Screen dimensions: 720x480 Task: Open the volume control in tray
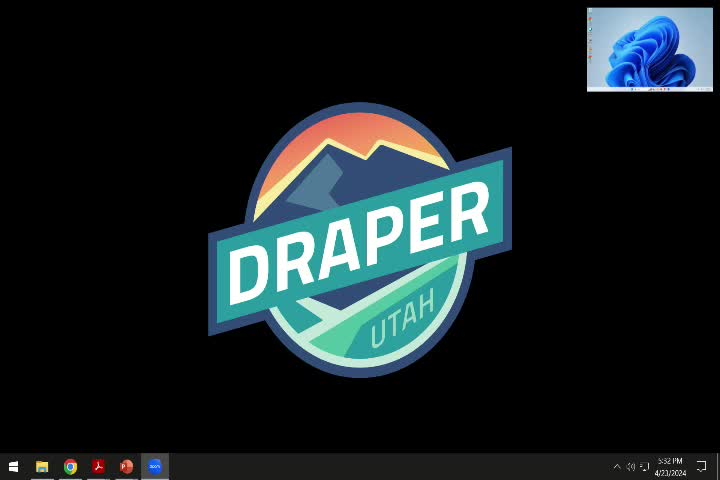click(x=631, y=467)
